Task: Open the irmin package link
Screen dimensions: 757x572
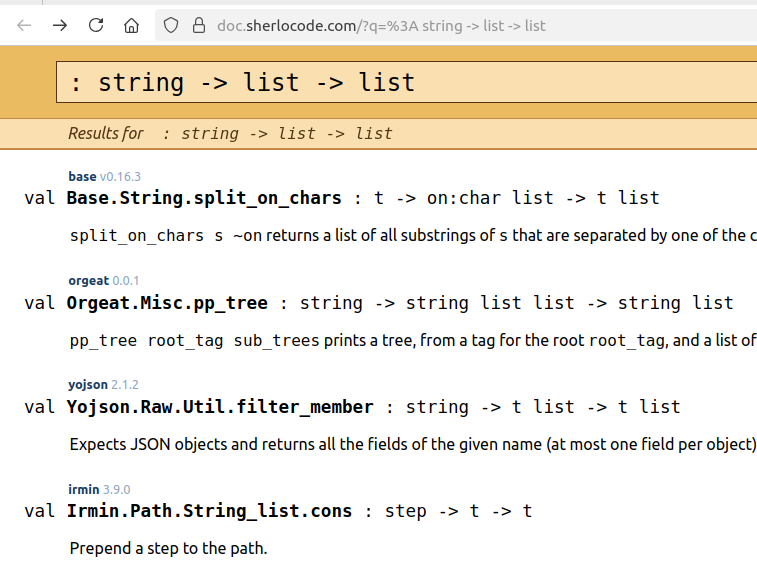Action: click(84, 489)
